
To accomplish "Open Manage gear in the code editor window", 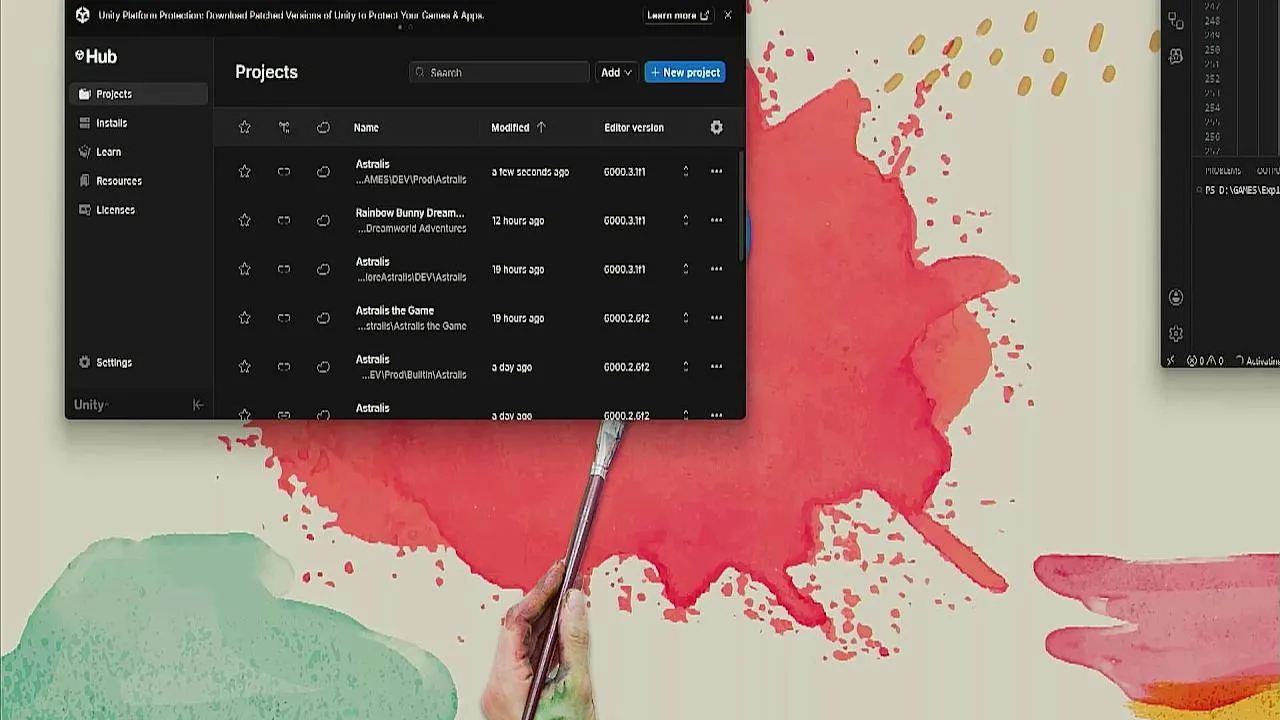I will [1176, 334].
